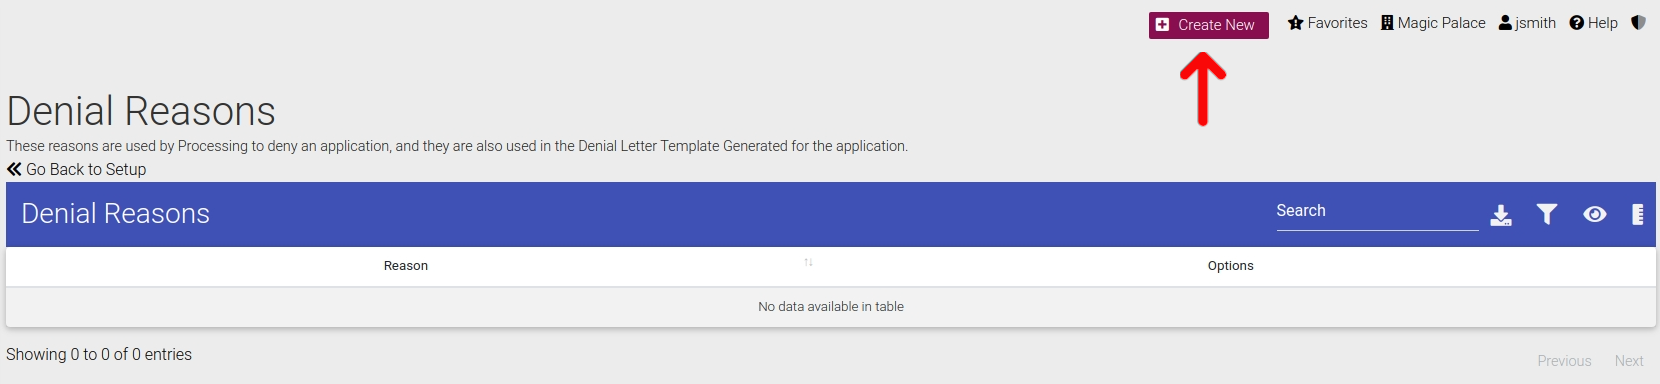Go to Next page of entries
The width and height of the screenshot is (1660, 384).
pyautogui.click(x=1629, y=361)
